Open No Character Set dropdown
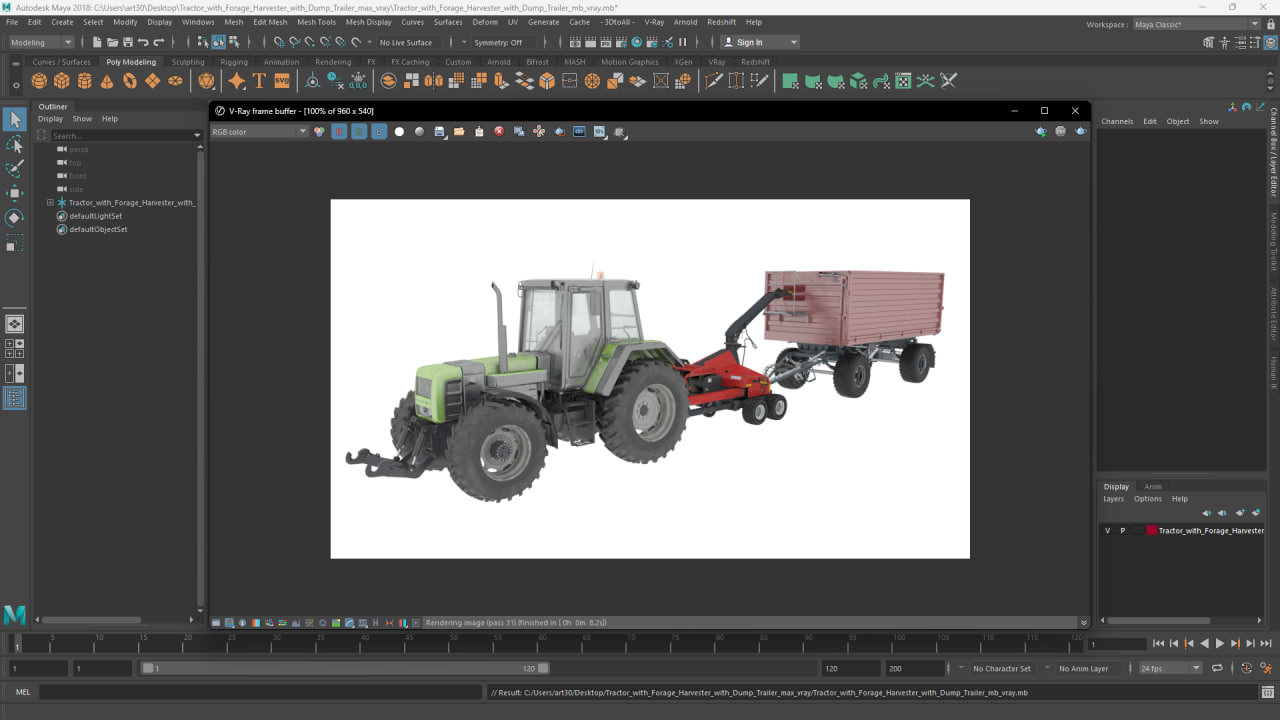Image resolution: width=1280 pixels, height=720 pixels. point(1002,668)
